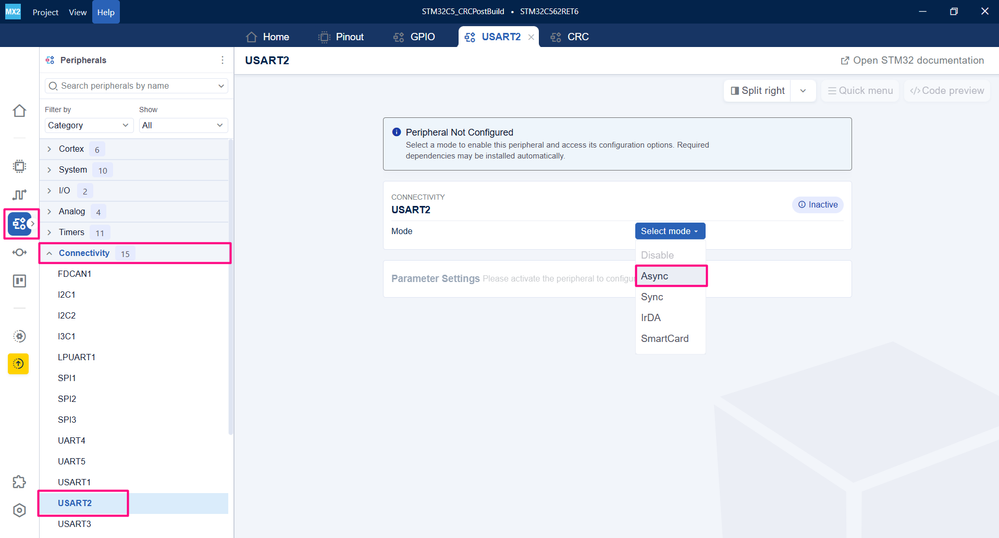Expand the Analog category
The width and height of the screenshot is (999, 538).
click(x=134, y=212)
